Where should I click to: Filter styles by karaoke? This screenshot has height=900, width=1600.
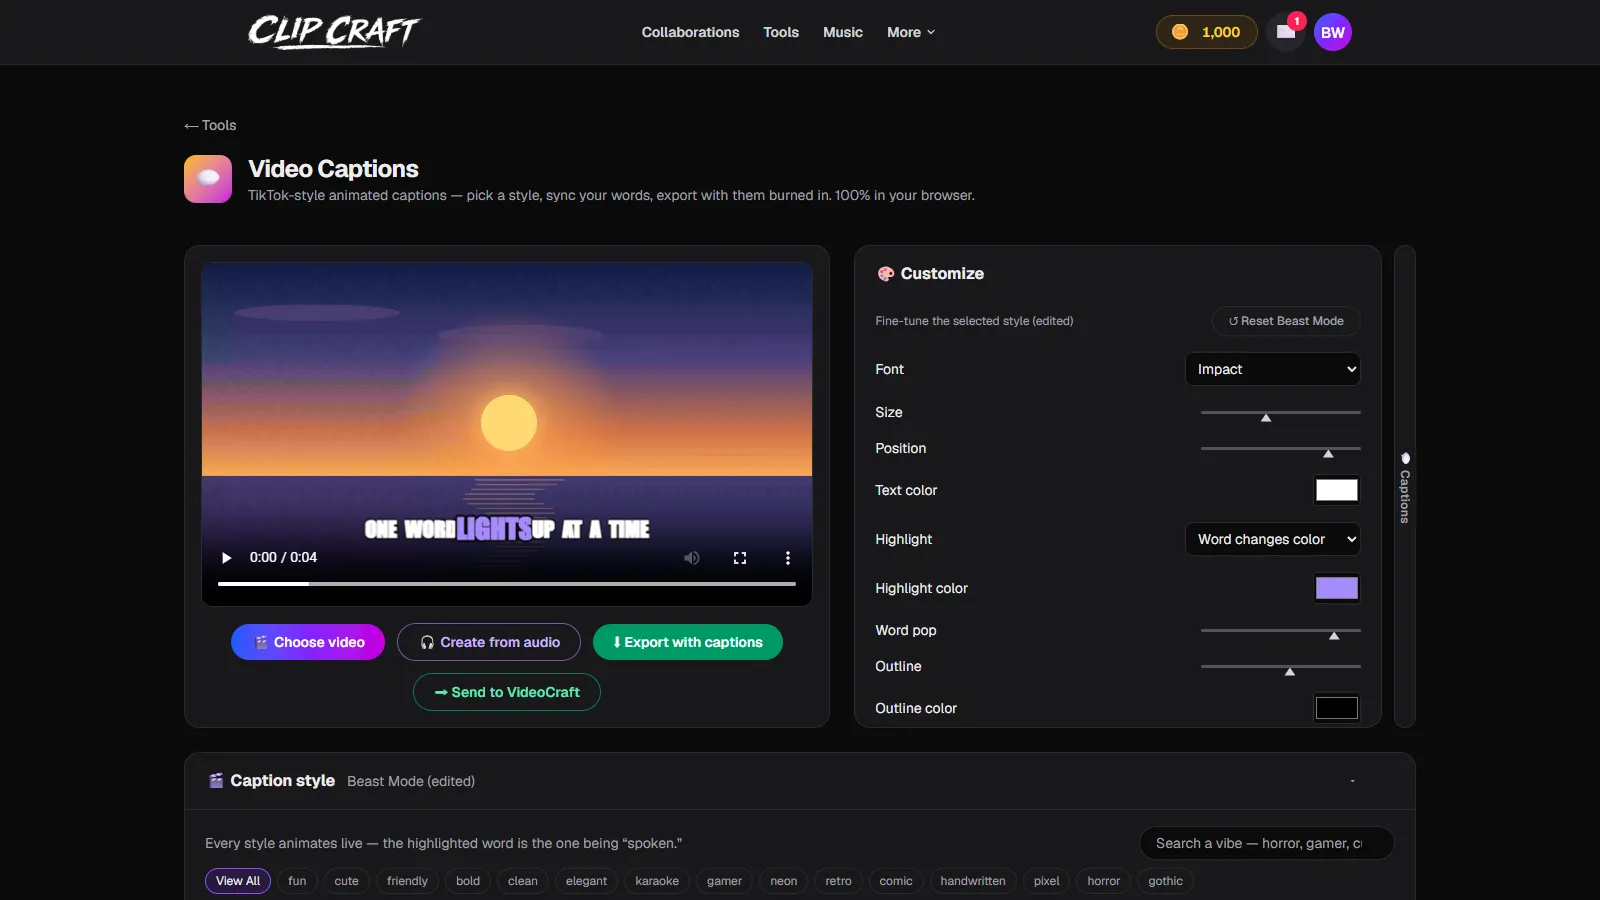[657, 881]
